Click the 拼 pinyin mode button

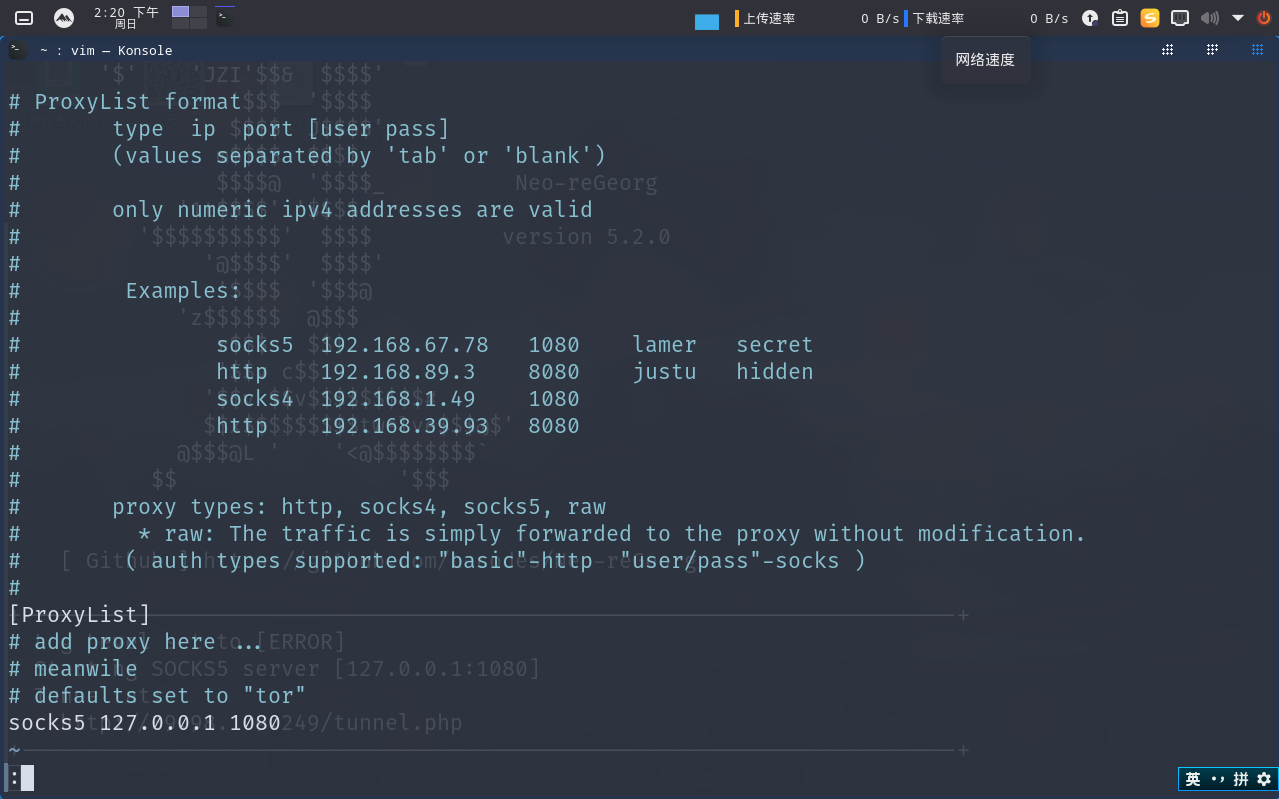(x=1241, y=779)
